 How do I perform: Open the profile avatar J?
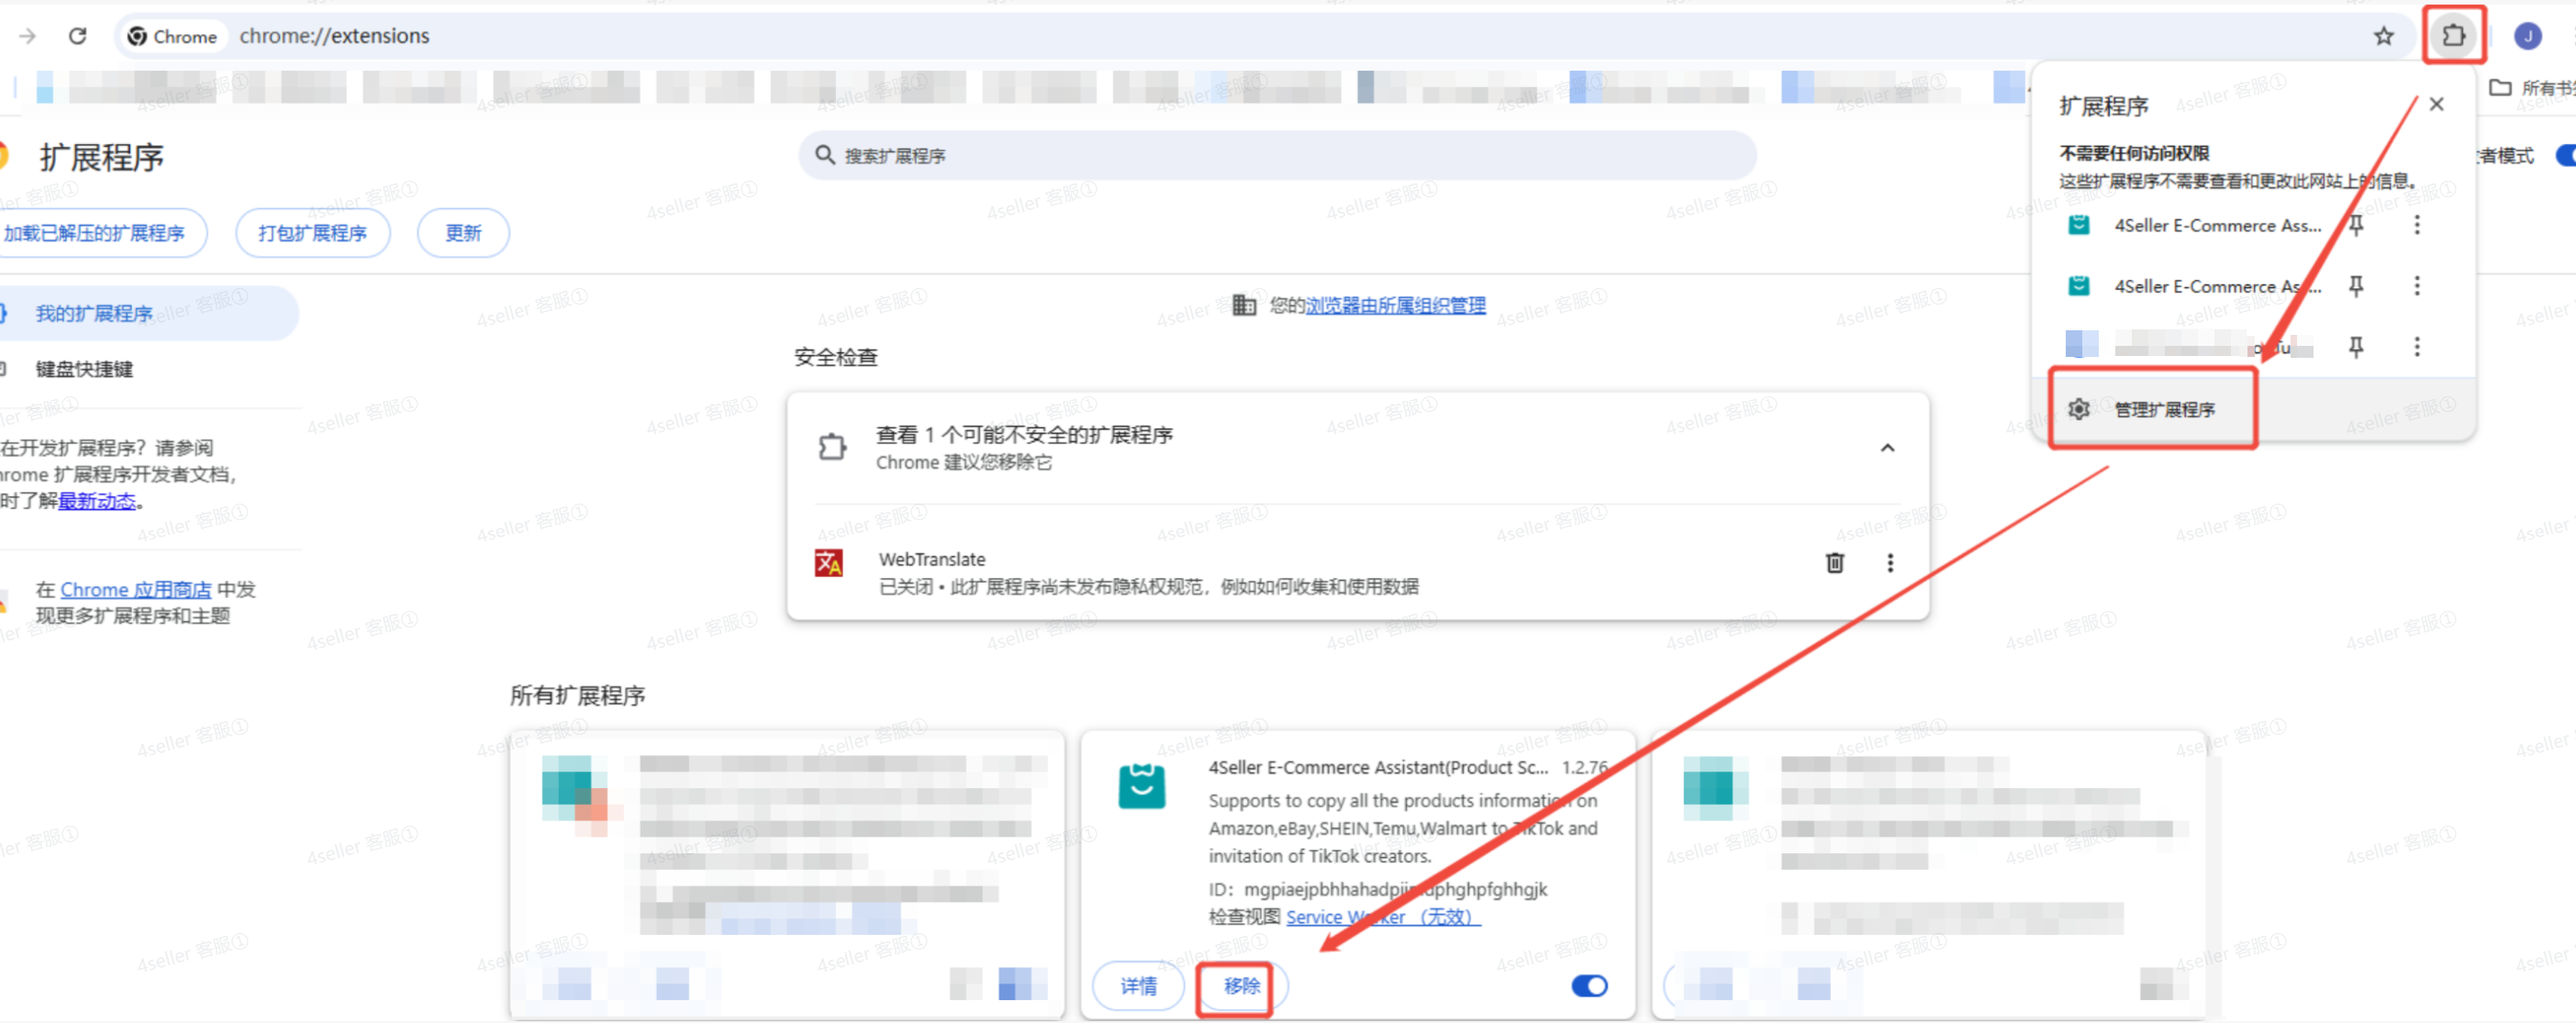pyautogui.click(x=2528, y=36)
